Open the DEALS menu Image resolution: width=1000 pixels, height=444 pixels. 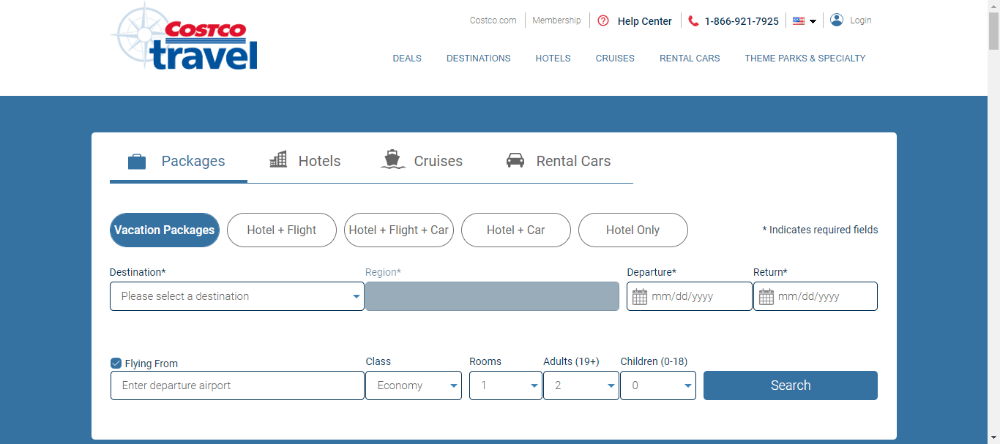coord(407,58)
